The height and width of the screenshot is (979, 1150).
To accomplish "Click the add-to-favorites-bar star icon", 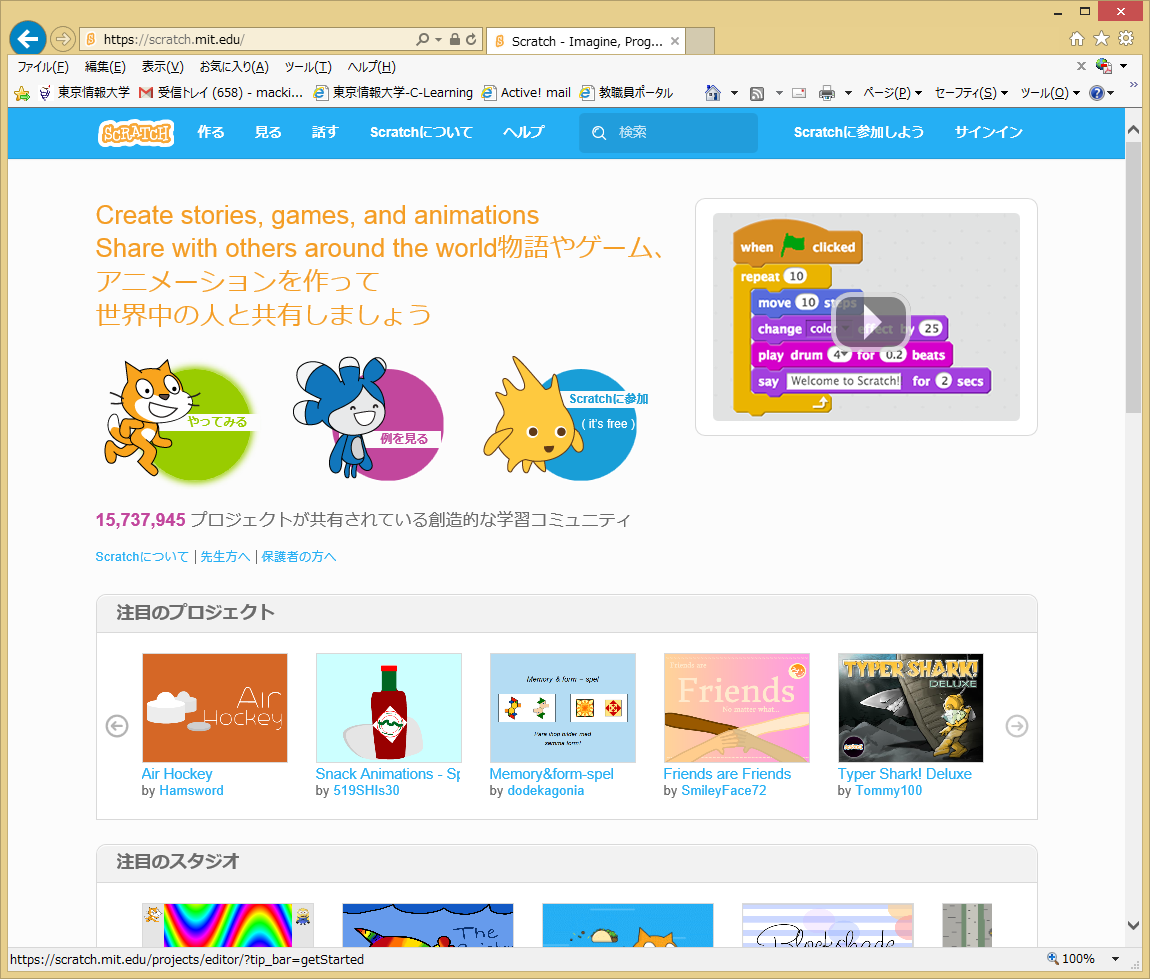I will 22,93.
